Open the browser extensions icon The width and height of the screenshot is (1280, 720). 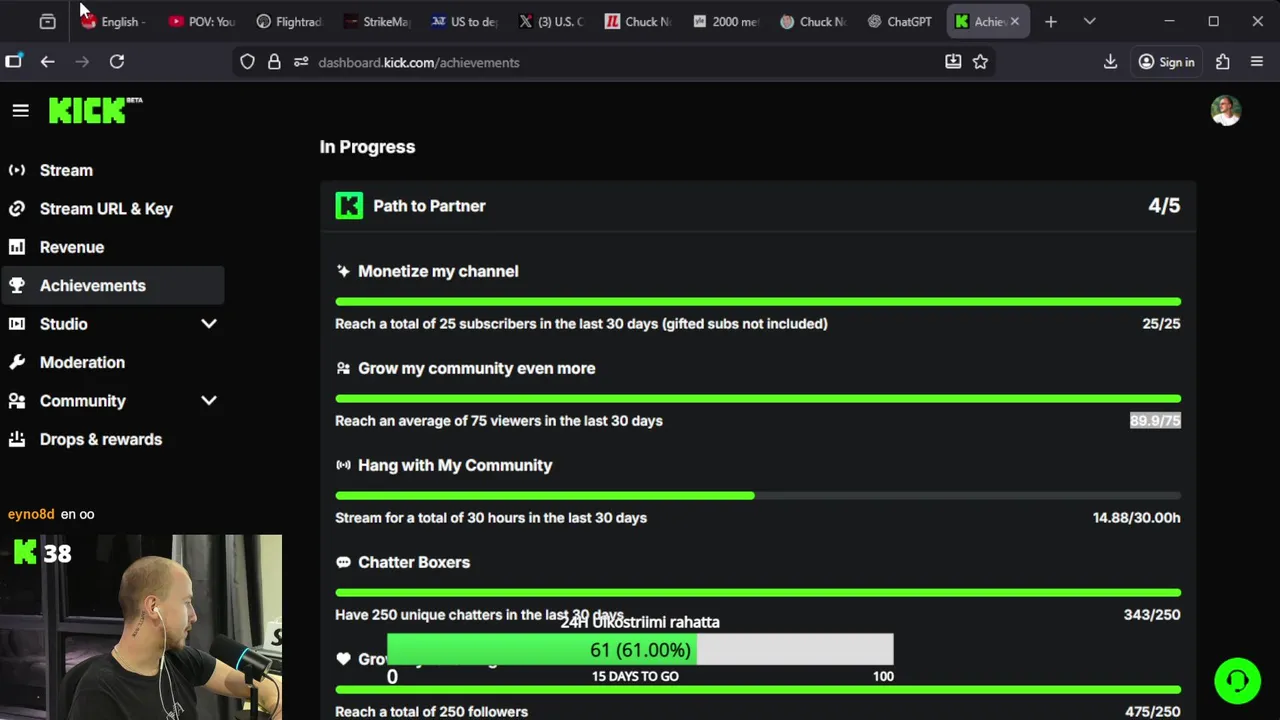(x=1222, y=62)
